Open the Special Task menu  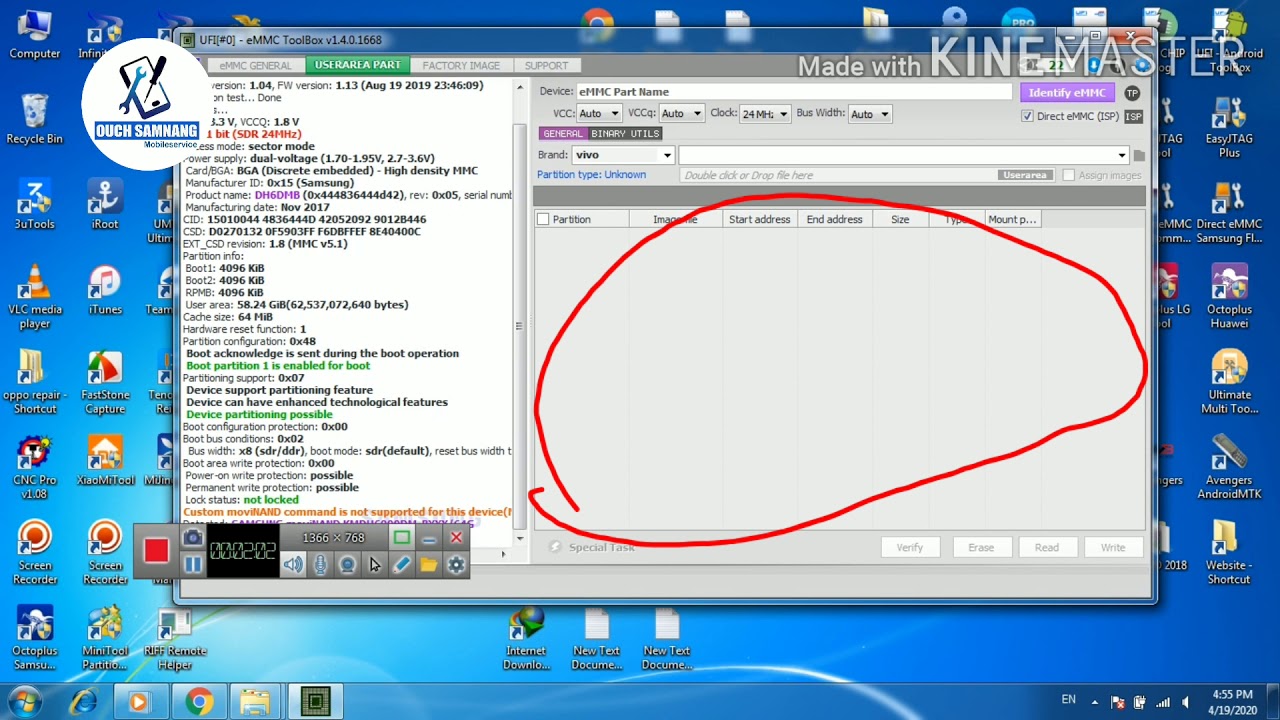[592, 547]
